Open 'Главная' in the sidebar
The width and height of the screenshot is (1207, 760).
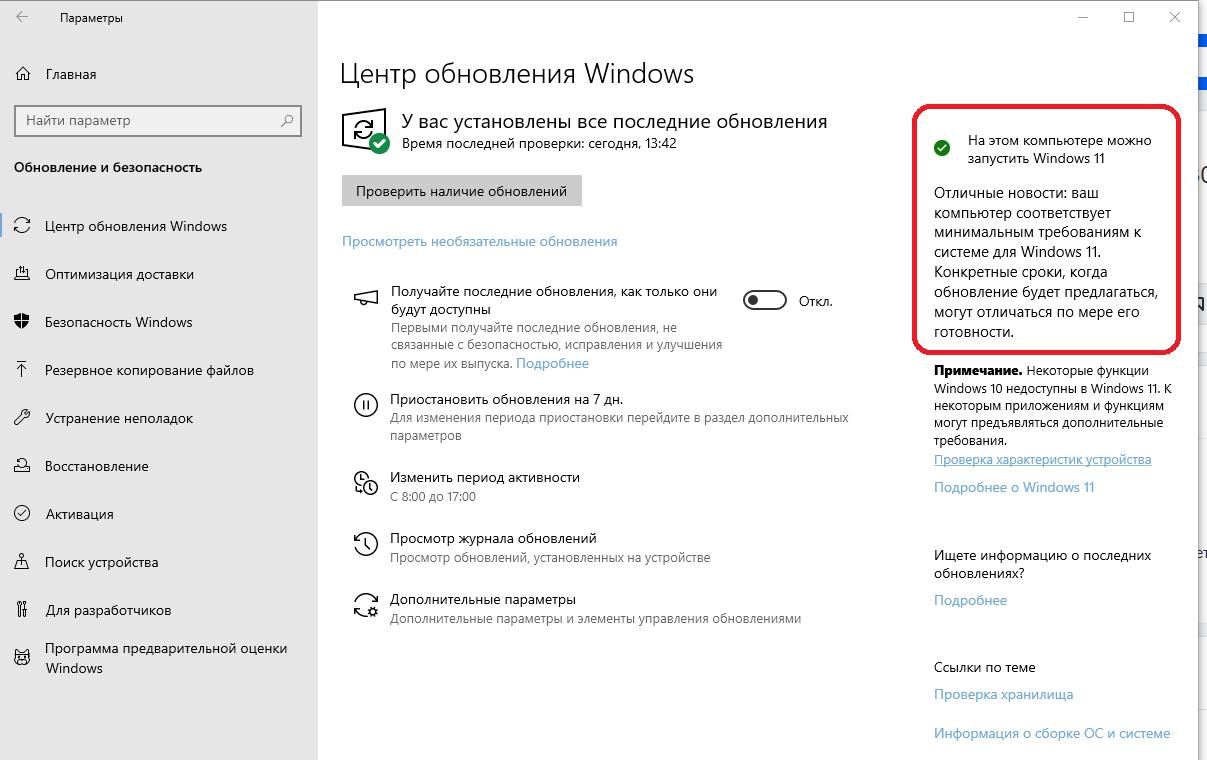click(71, 74)
